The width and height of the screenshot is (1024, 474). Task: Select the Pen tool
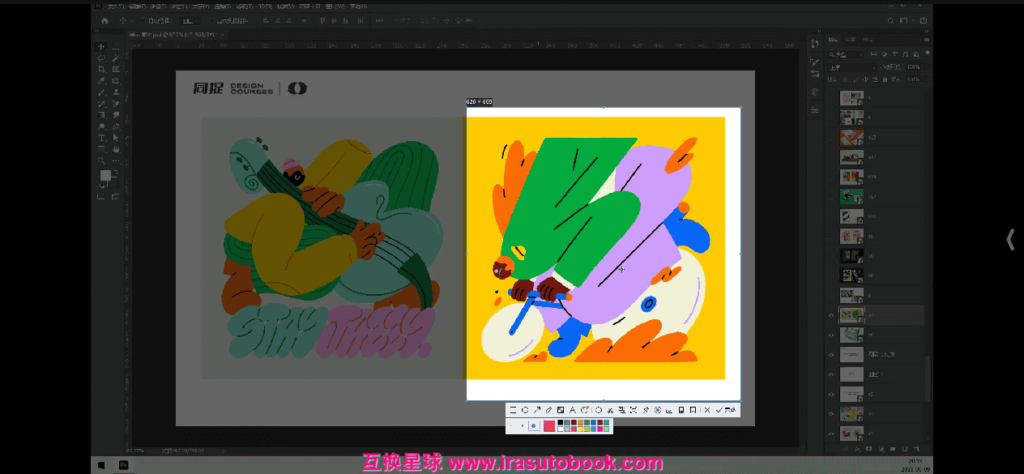coord(116,127)
